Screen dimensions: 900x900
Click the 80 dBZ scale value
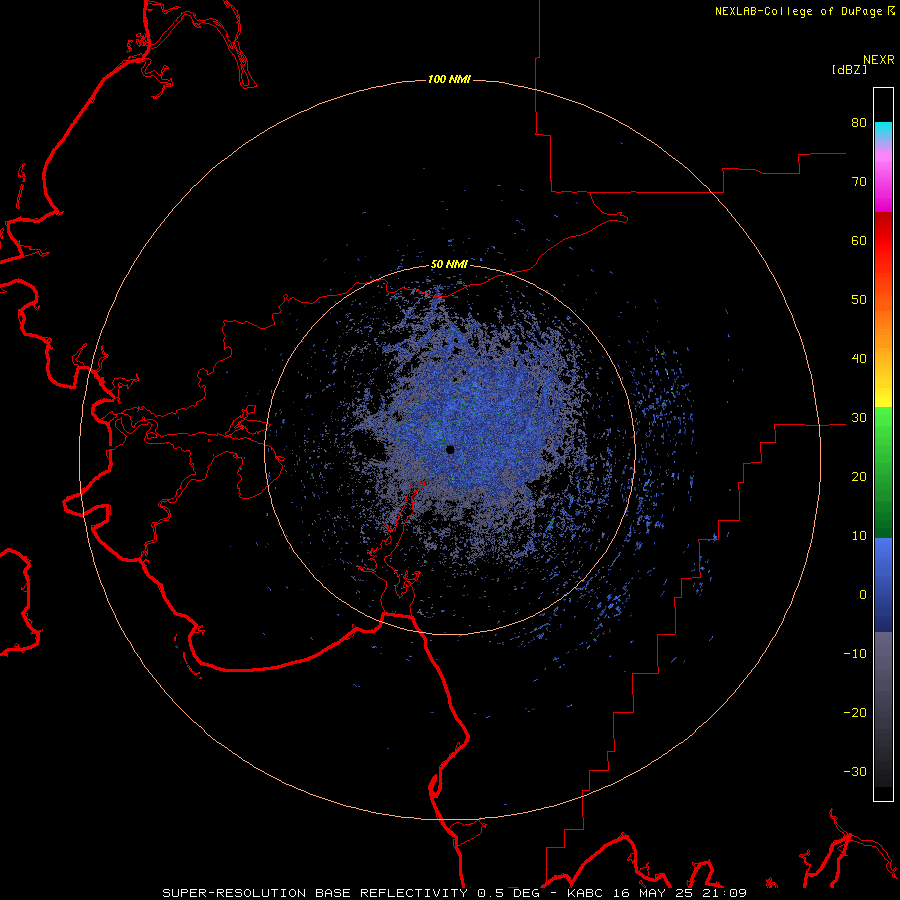coord(859,122)
